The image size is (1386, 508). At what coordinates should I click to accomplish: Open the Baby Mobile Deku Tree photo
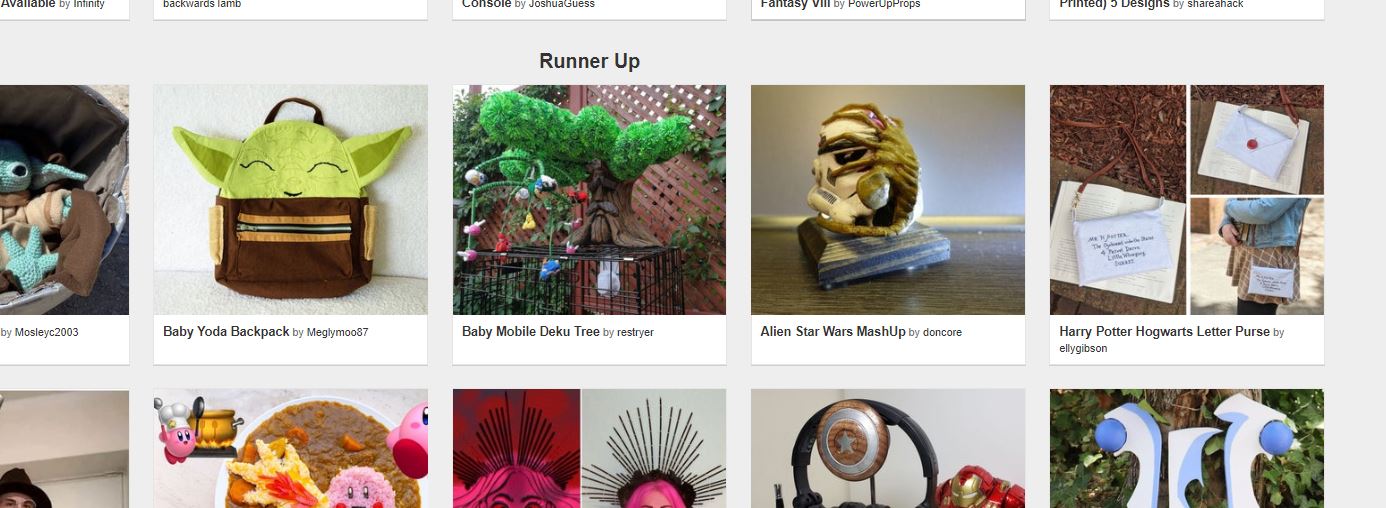point(589,200)
